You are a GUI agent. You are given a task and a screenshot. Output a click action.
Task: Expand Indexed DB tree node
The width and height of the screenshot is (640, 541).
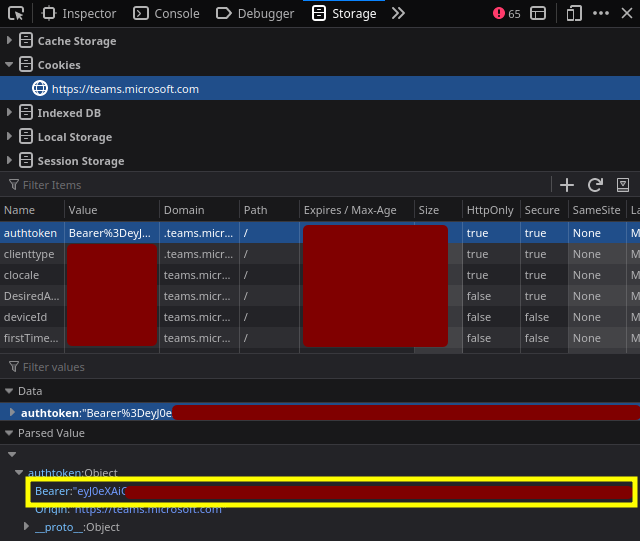coord(9,113)
